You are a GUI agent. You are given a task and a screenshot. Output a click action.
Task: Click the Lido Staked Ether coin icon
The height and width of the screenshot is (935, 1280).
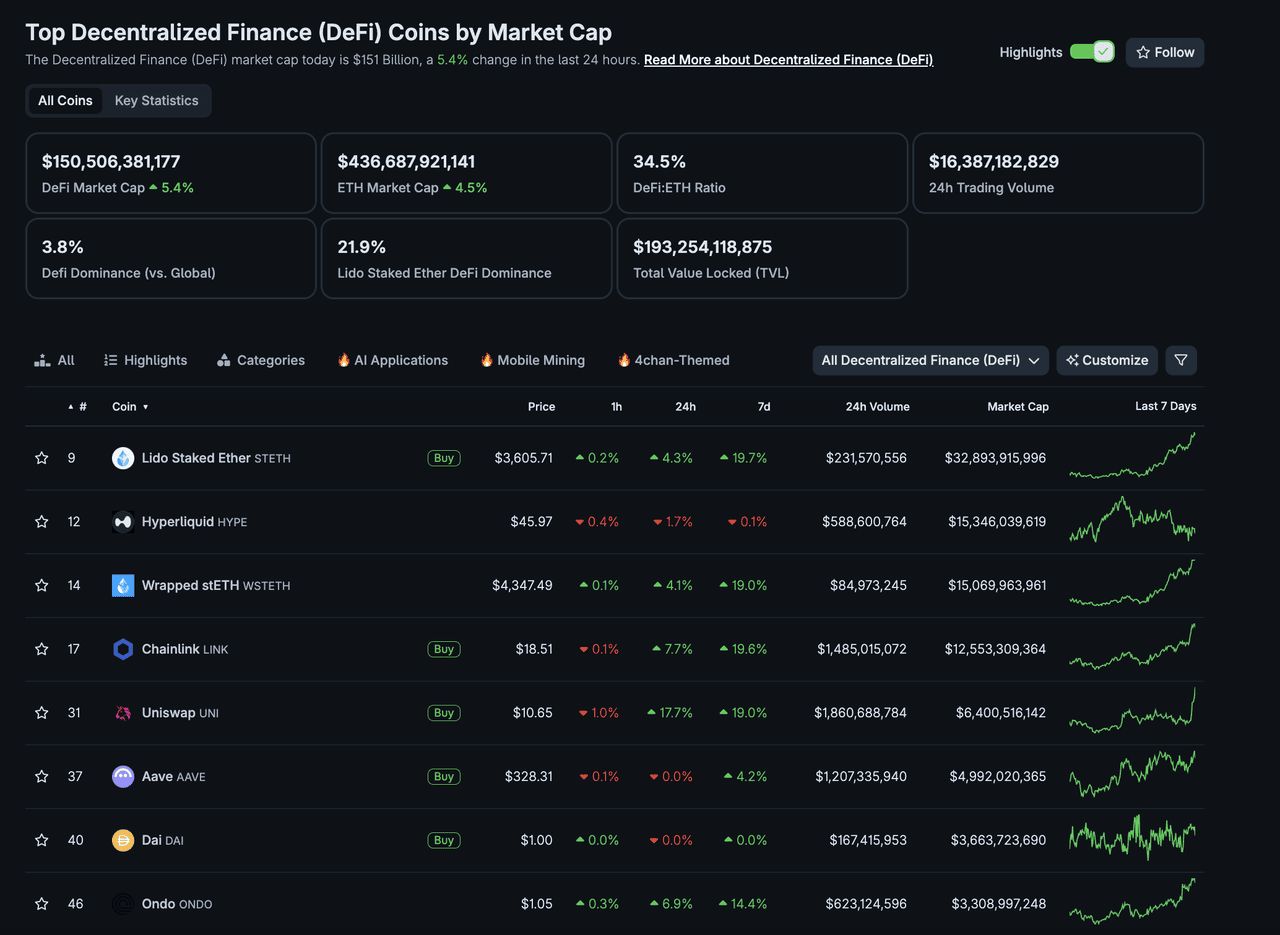(123, 458)
